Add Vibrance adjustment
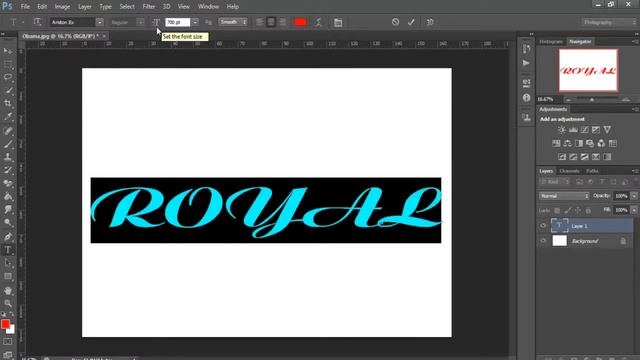Image resolution: width=640 pixels, height=360 pixels. click(x=607, y=130)
